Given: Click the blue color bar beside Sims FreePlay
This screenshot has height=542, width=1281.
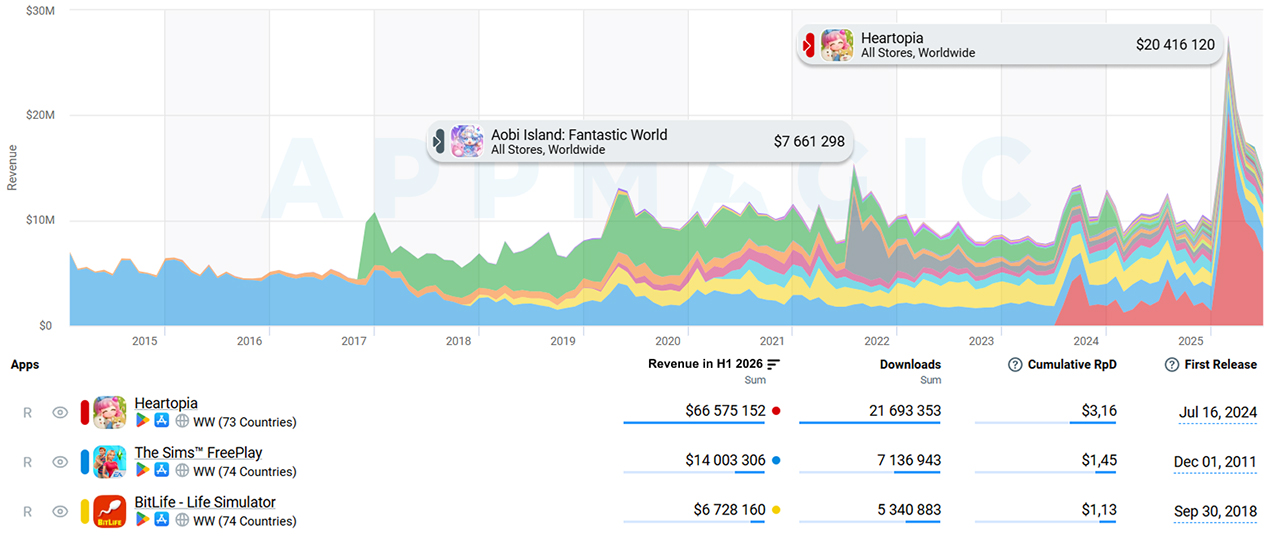Looking at the screenshot, I should [84, 462].
